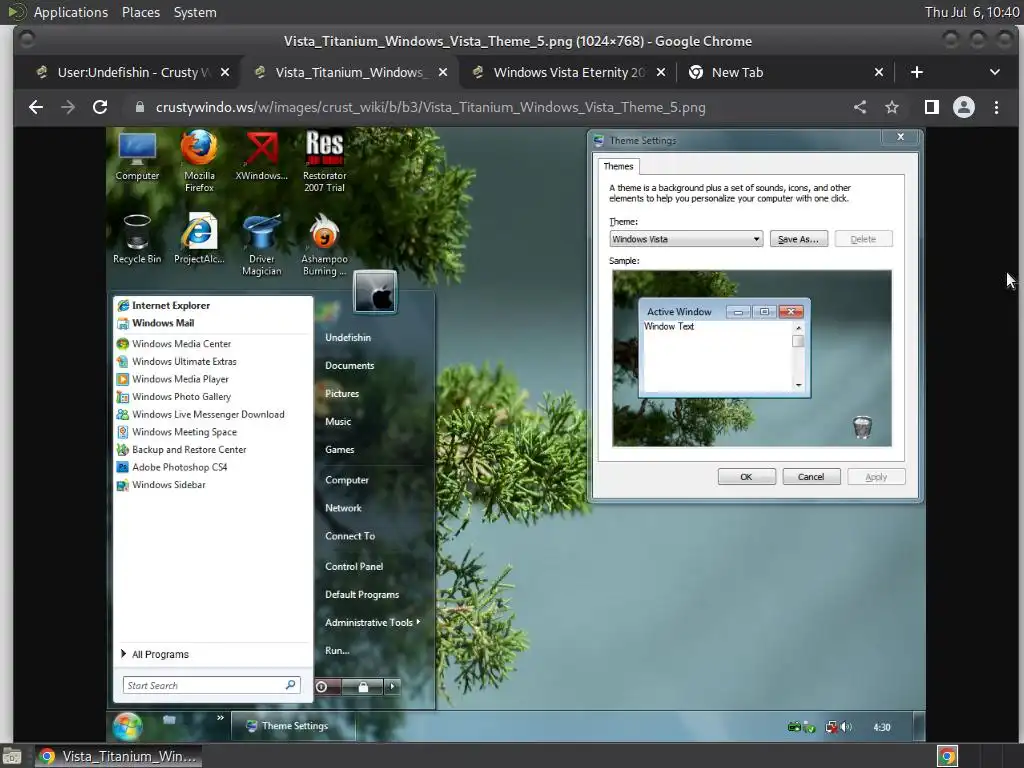Click the Vista Start orb
1024x768 pixels.
click(127, 726)
